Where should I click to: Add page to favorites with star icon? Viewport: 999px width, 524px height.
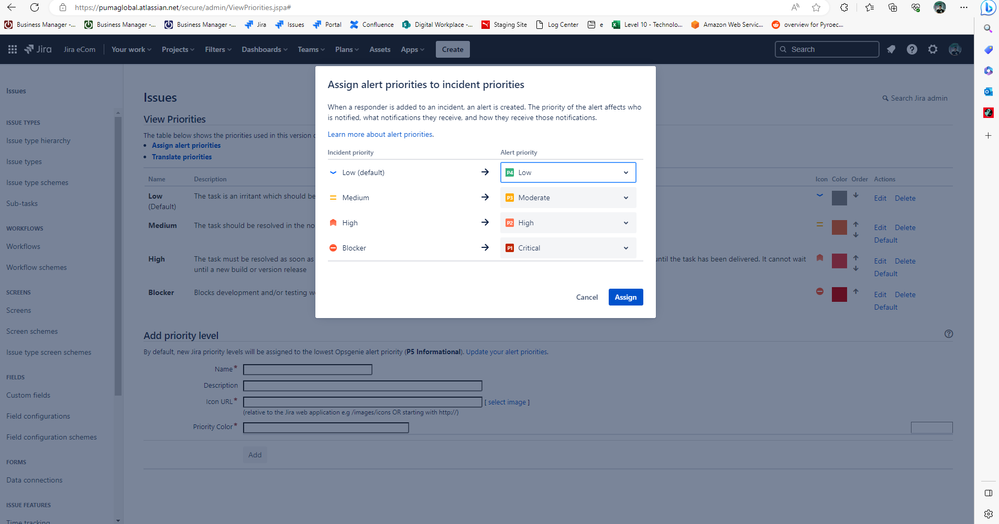click(x=816, y=8)
